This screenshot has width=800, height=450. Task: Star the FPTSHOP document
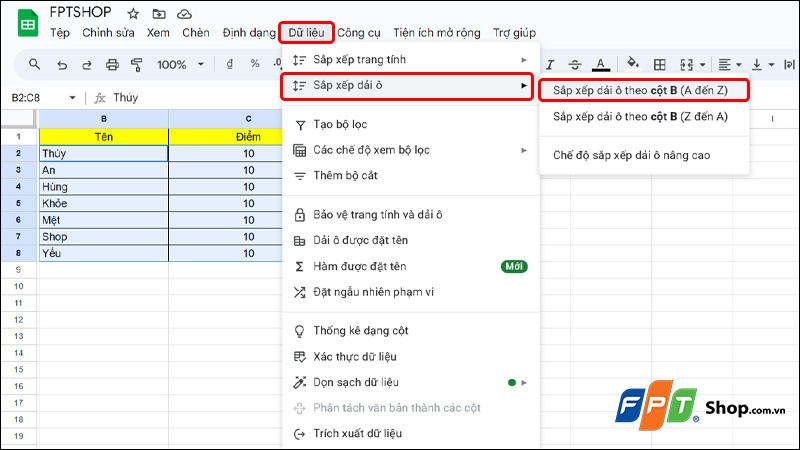(133, 14)
